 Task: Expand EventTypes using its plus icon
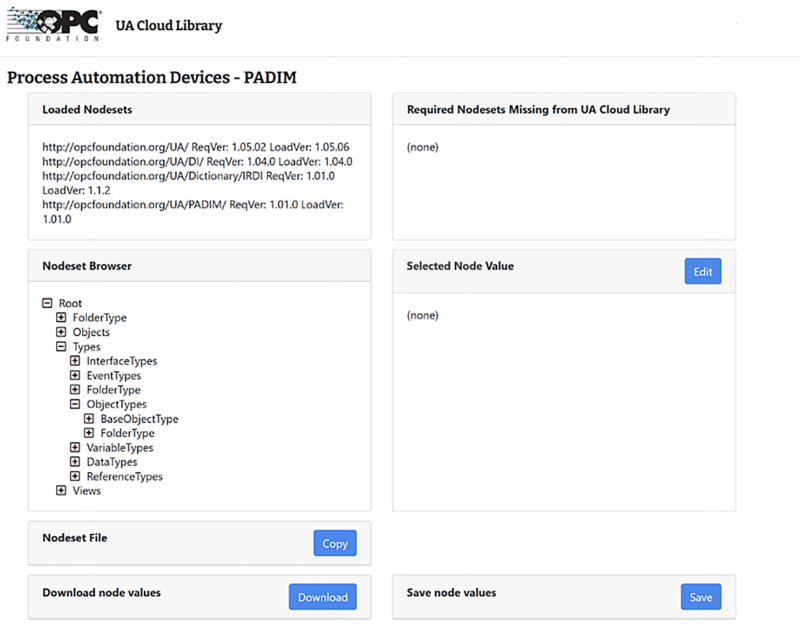[x=75, y=375]
